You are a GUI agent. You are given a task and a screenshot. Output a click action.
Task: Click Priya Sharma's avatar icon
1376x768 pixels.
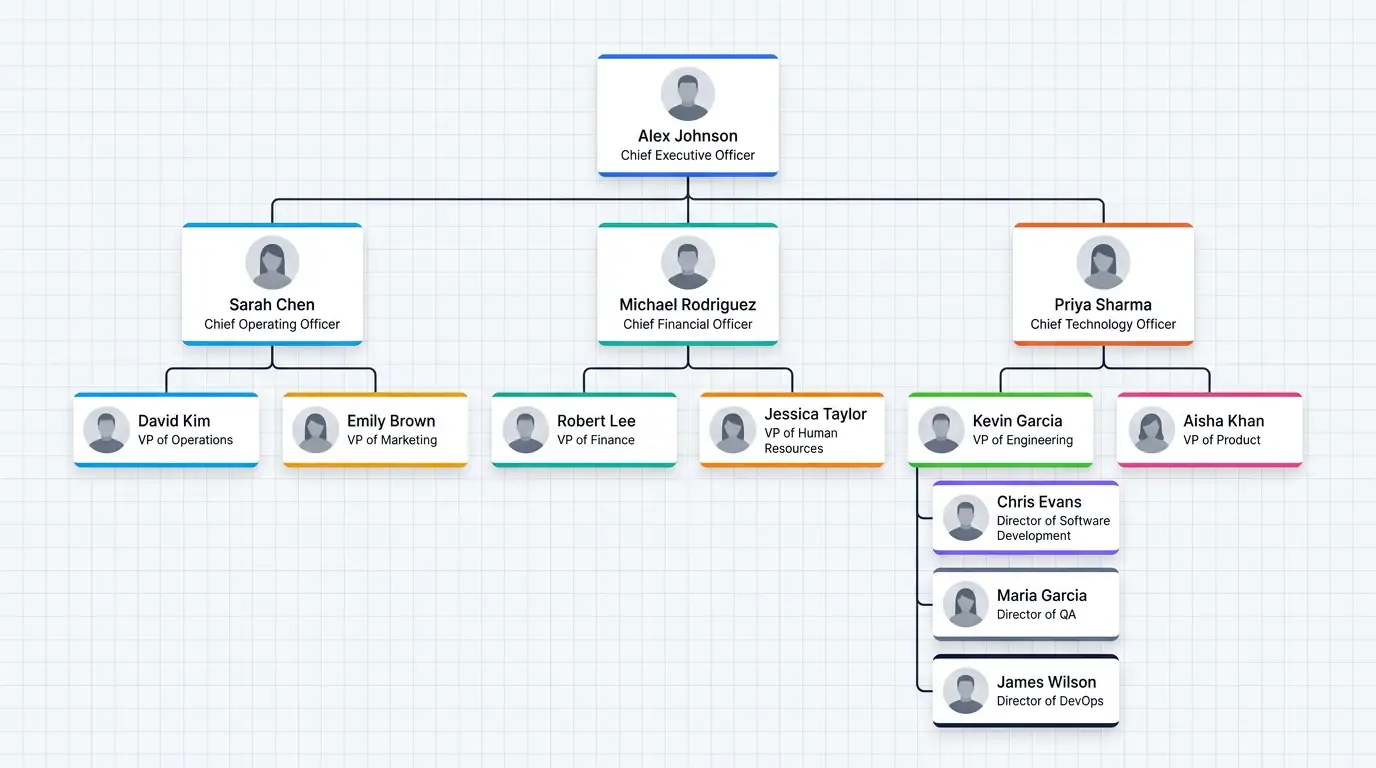(1103, 263)
